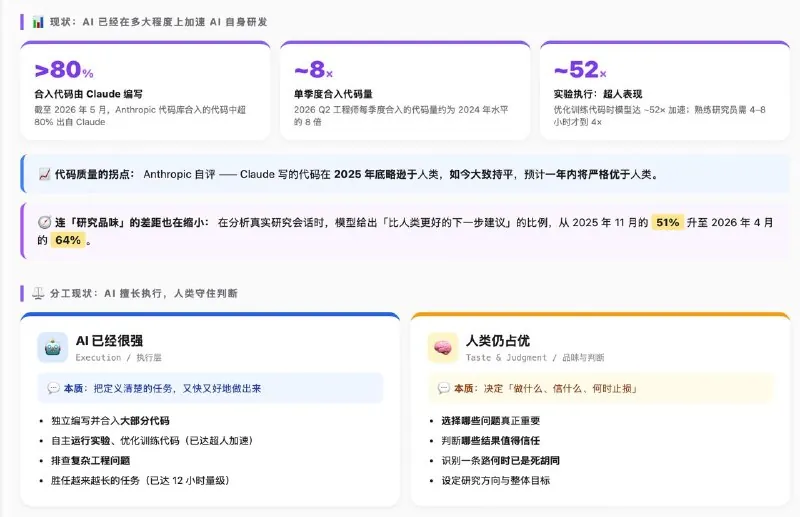Click the compass icon before 连「研究品味」
800x517 pixels.
pyautogui.click(x=44, y=223)
